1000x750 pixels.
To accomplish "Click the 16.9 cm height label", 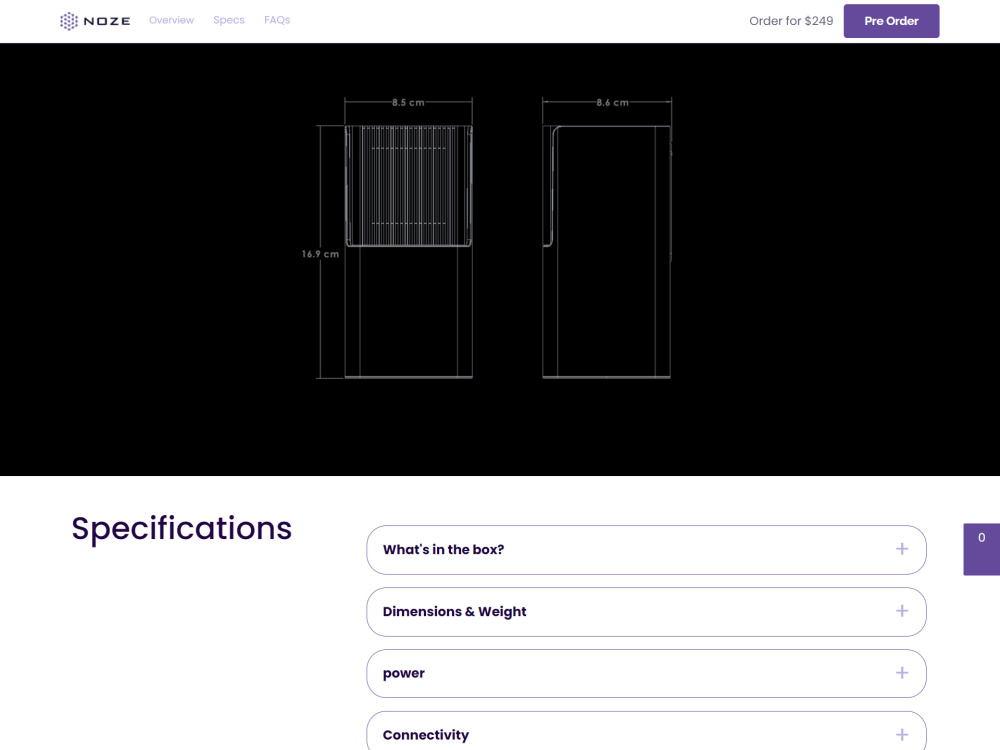I will (x=320, y=254).
